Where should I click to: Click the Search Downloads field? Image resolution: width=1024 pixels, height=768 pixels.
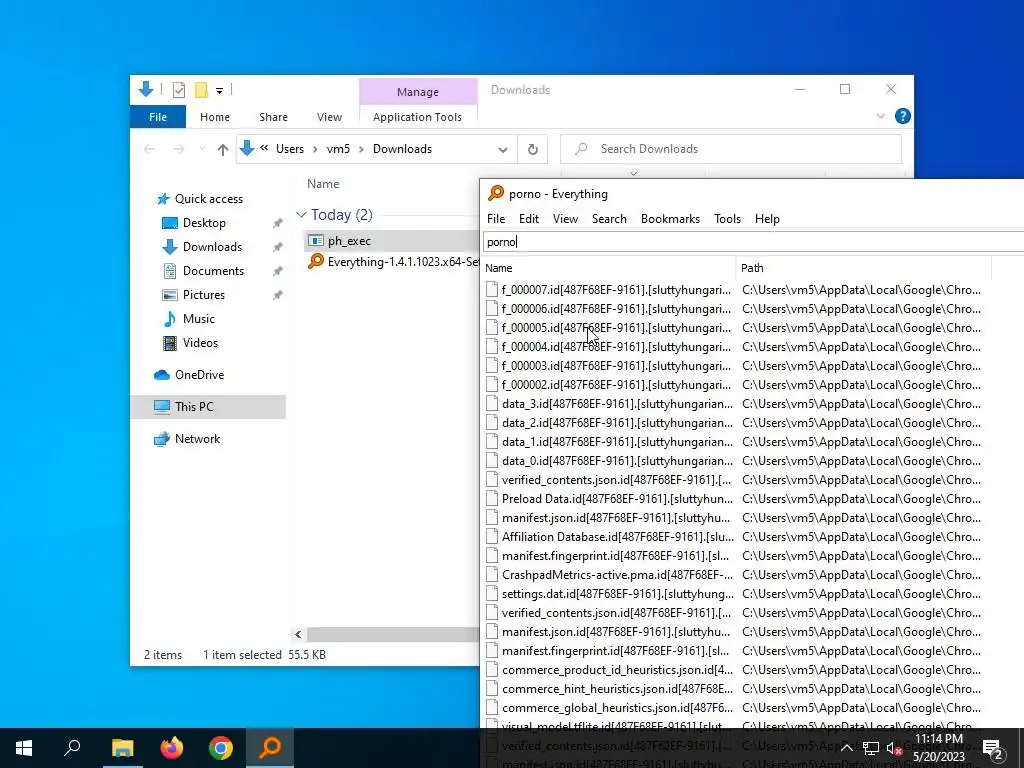(731, 150)
